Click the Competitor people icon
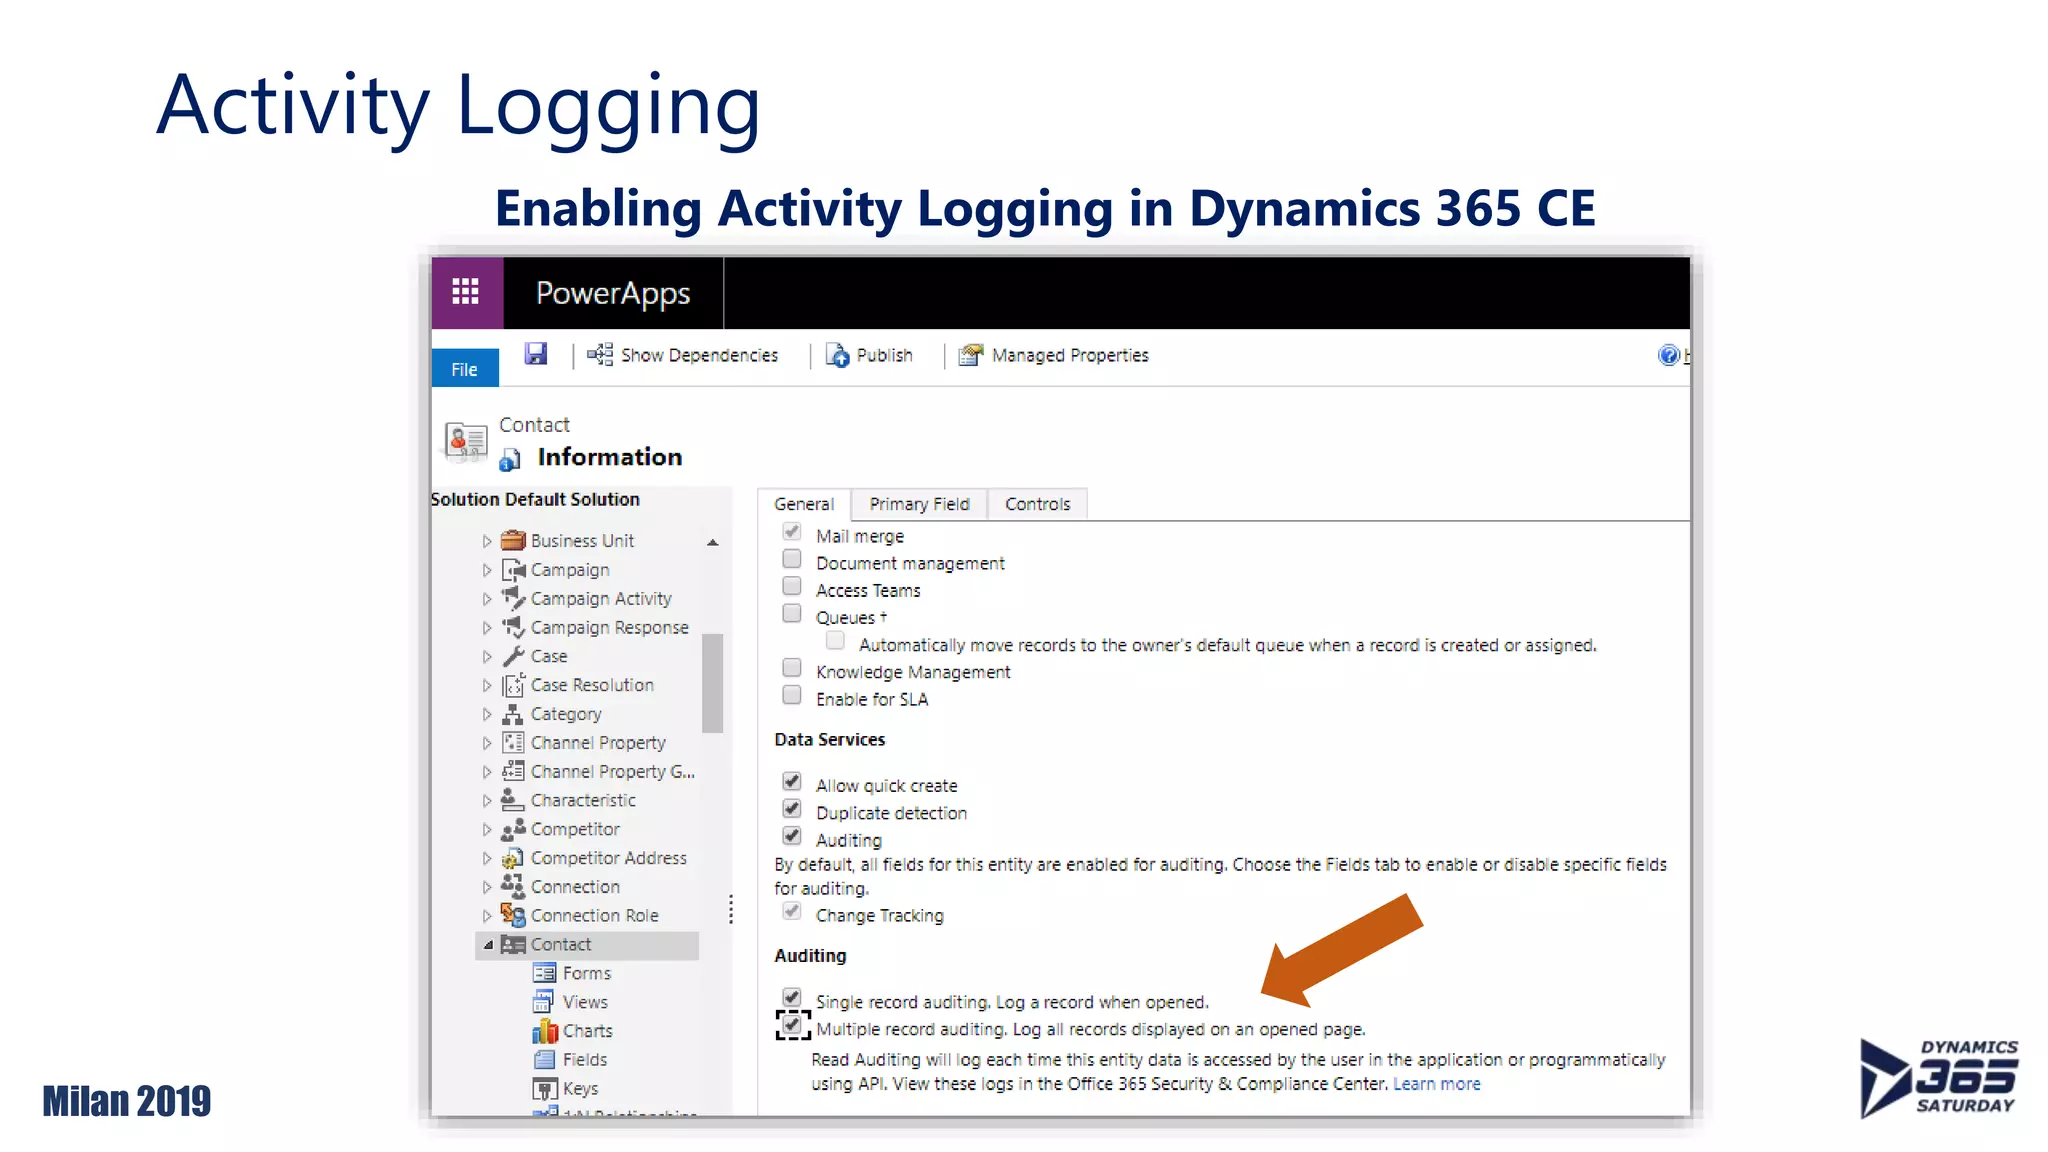 pos(513,829)
